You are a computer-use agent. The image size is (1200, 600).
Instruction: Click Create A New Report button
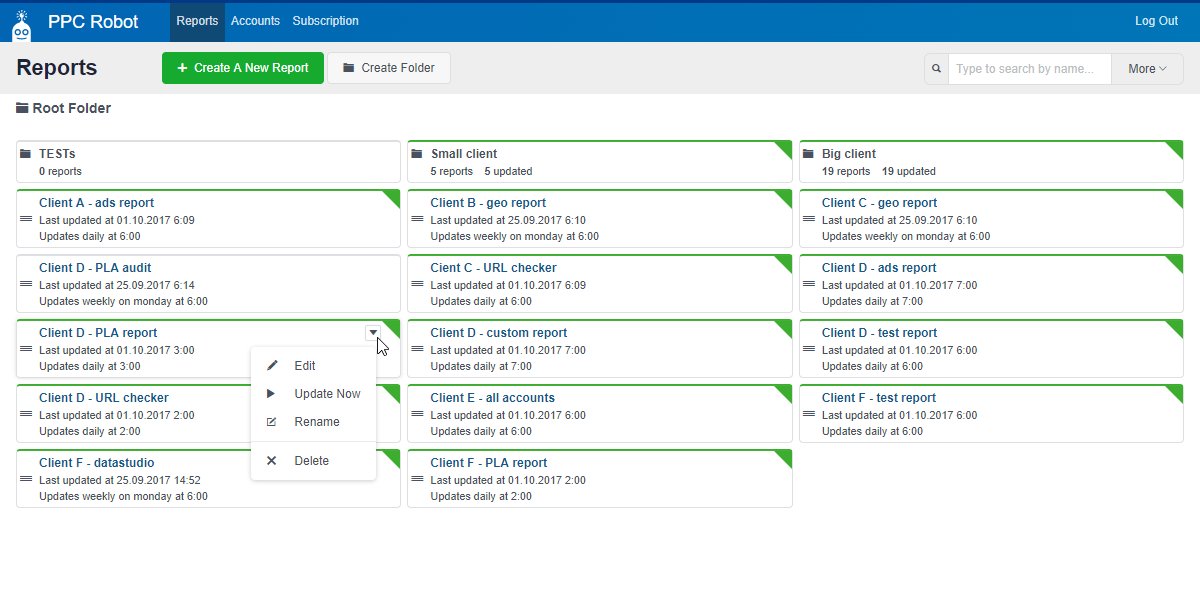243,68
